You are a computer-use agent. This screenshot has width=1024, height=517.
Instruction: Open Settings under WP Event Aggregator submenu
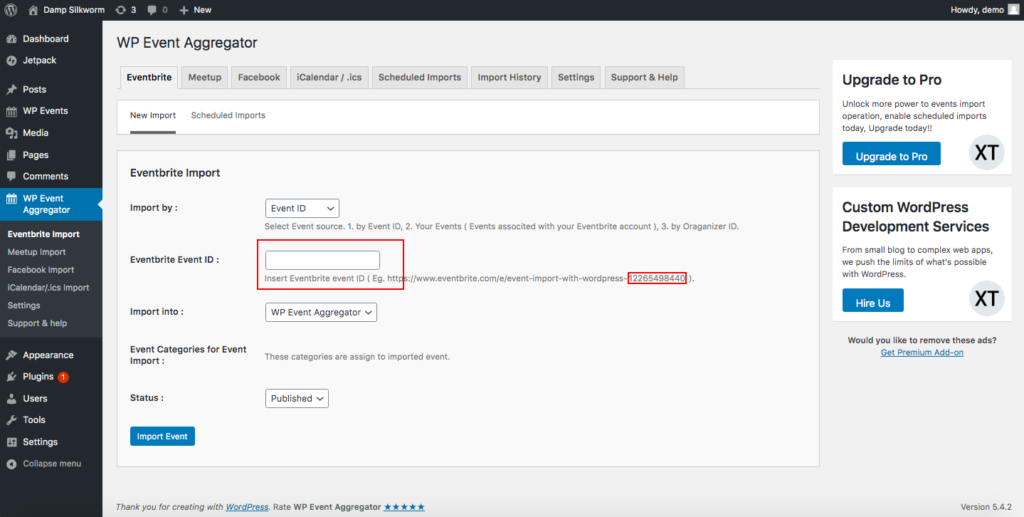tap(24, 306)
